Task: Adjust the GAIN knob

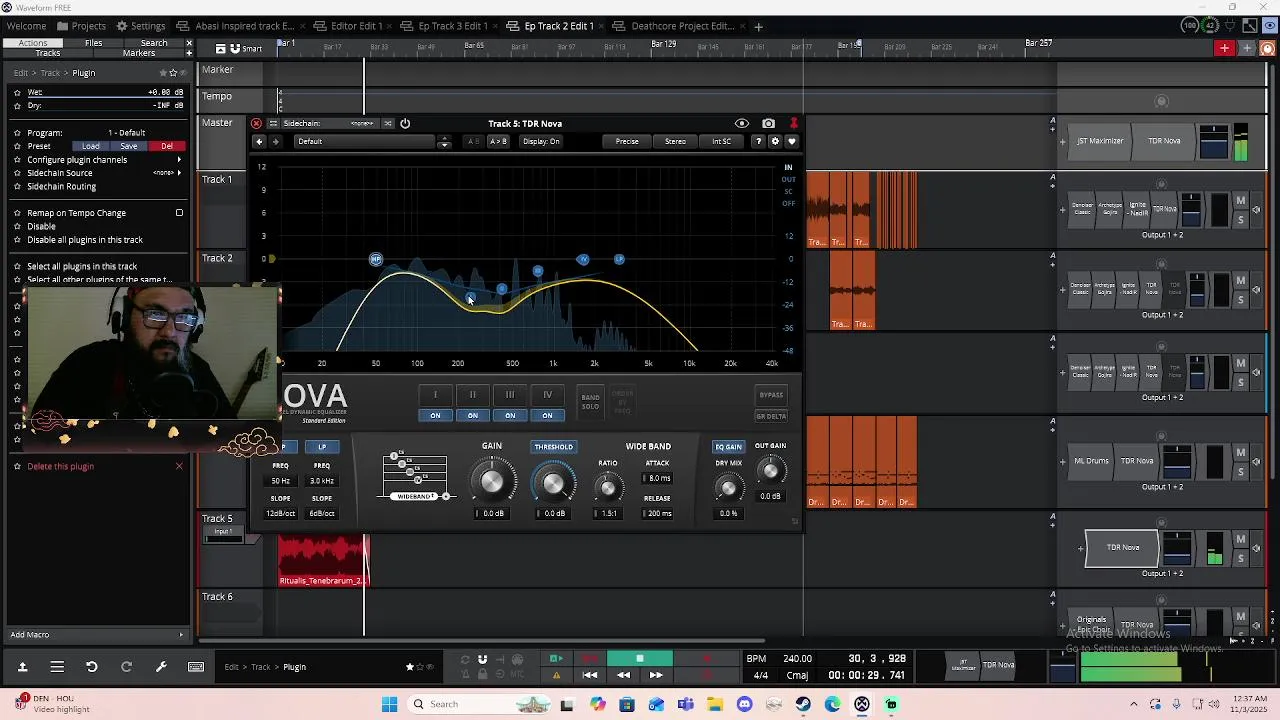Action: 492,483
